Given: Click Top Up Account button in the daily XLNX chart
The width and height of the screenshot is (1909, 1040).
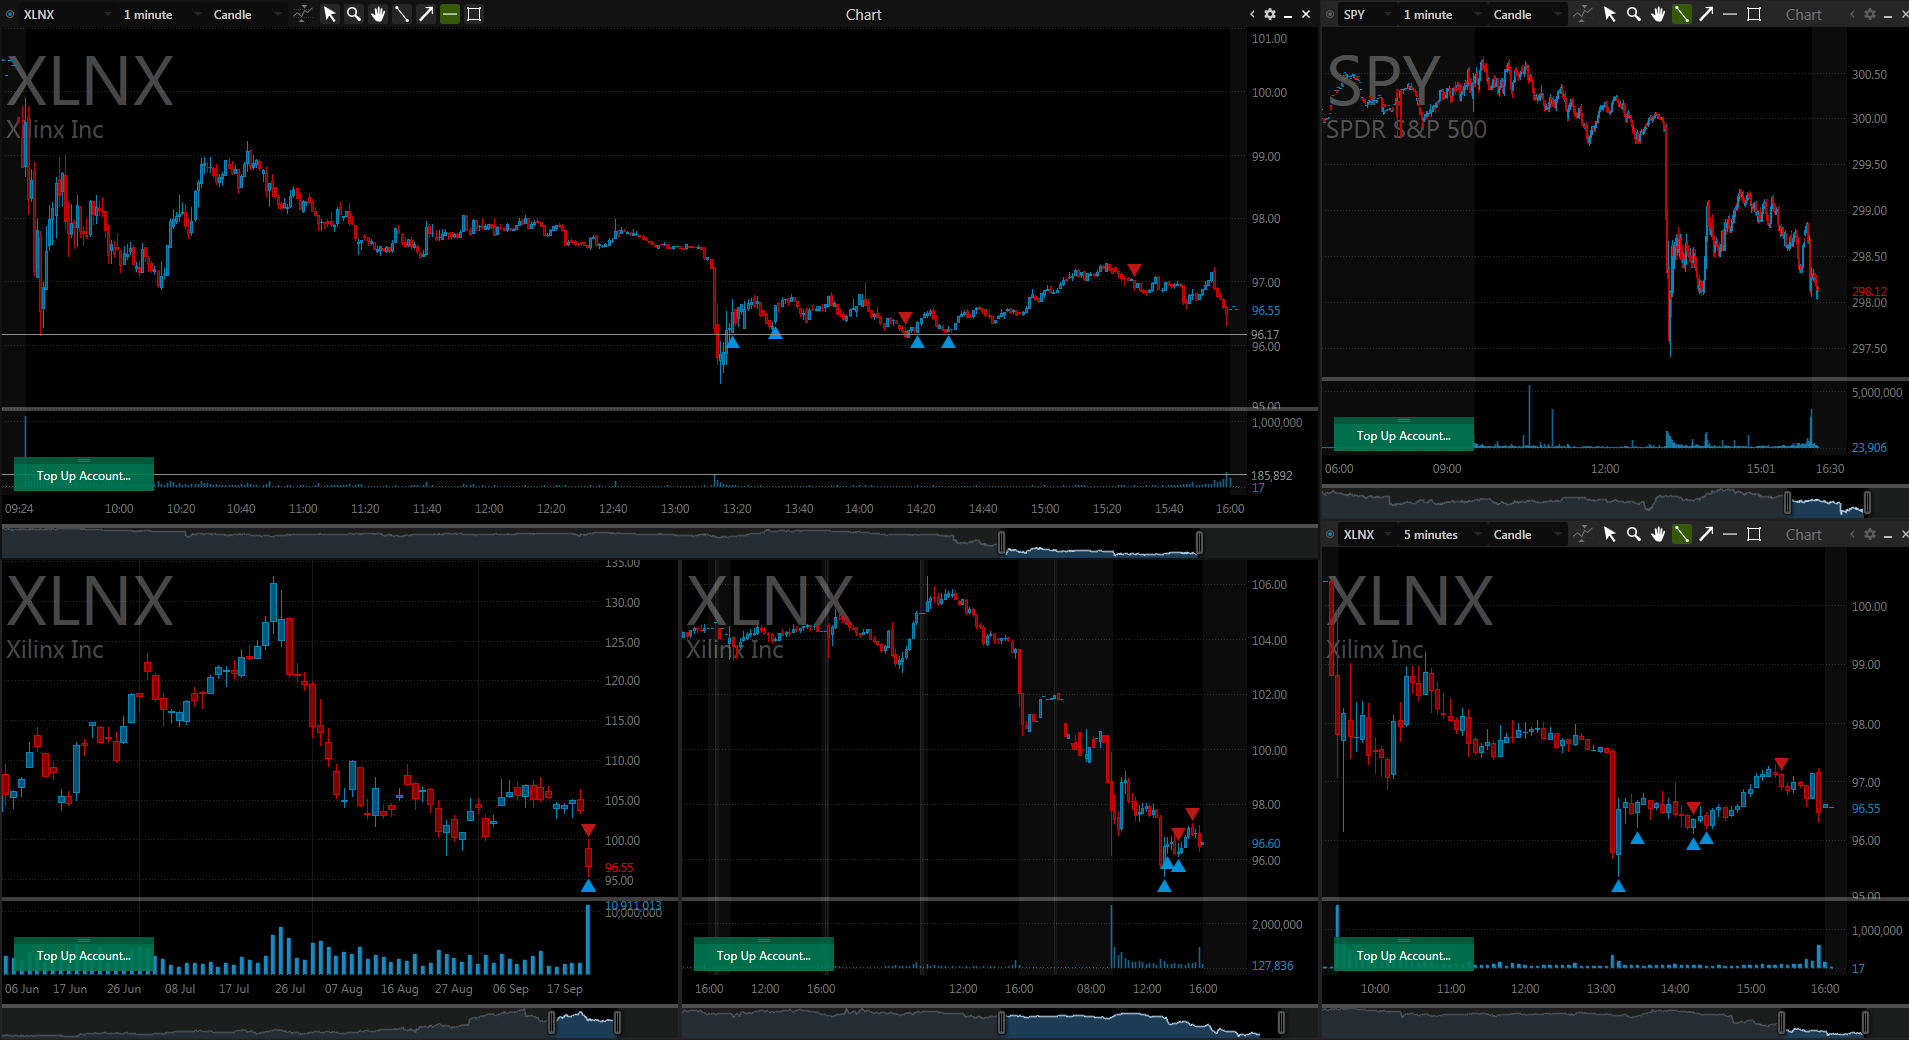Looking at the screenshot, I should click(x=83, y=955).
